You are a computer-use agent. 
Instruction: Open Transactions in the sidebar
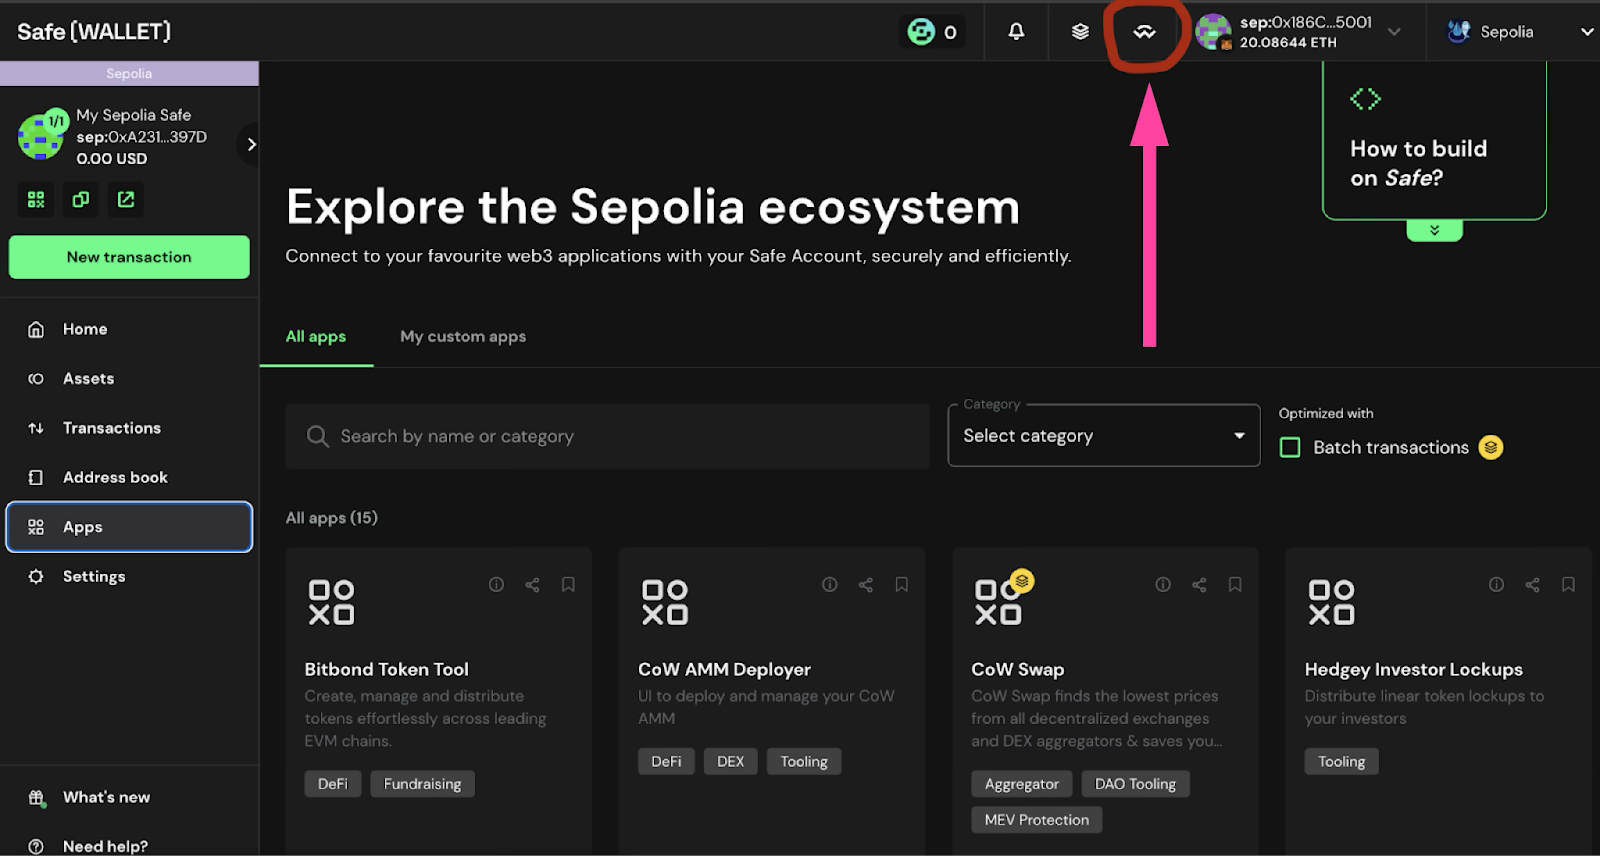[x=111, y=428]
